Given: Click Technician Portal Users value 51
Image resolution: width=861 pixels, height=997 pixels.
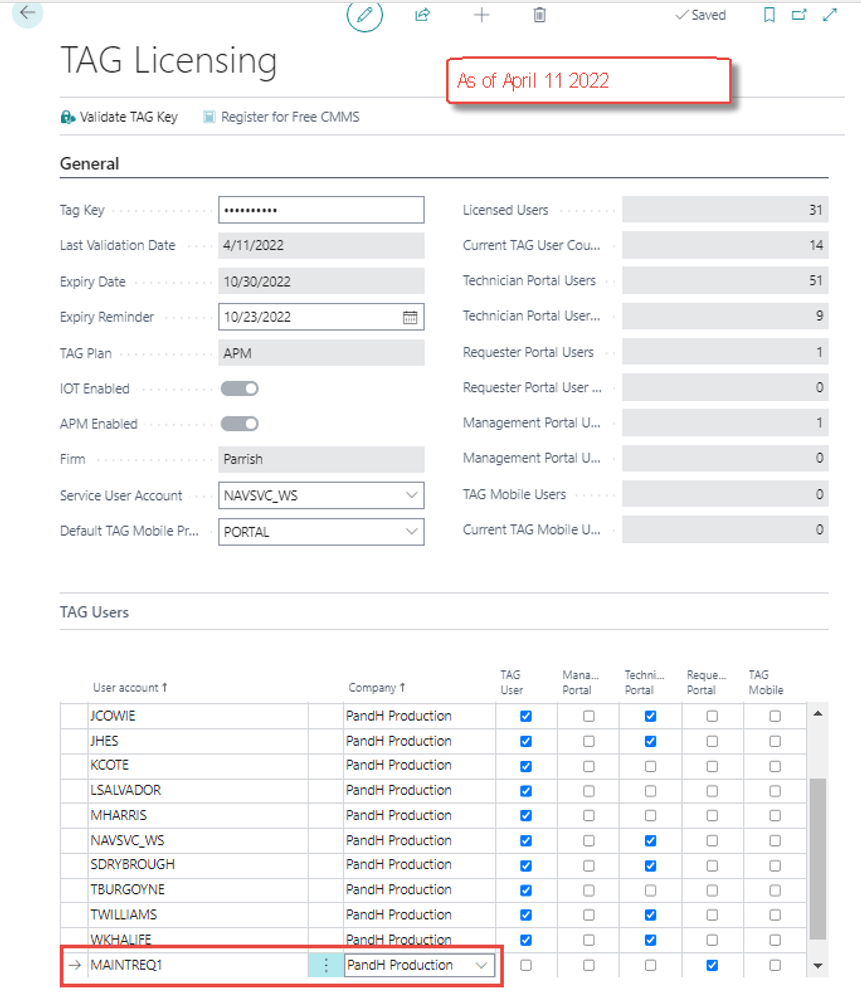Looking at the screenshot, I should click(725, 280).
